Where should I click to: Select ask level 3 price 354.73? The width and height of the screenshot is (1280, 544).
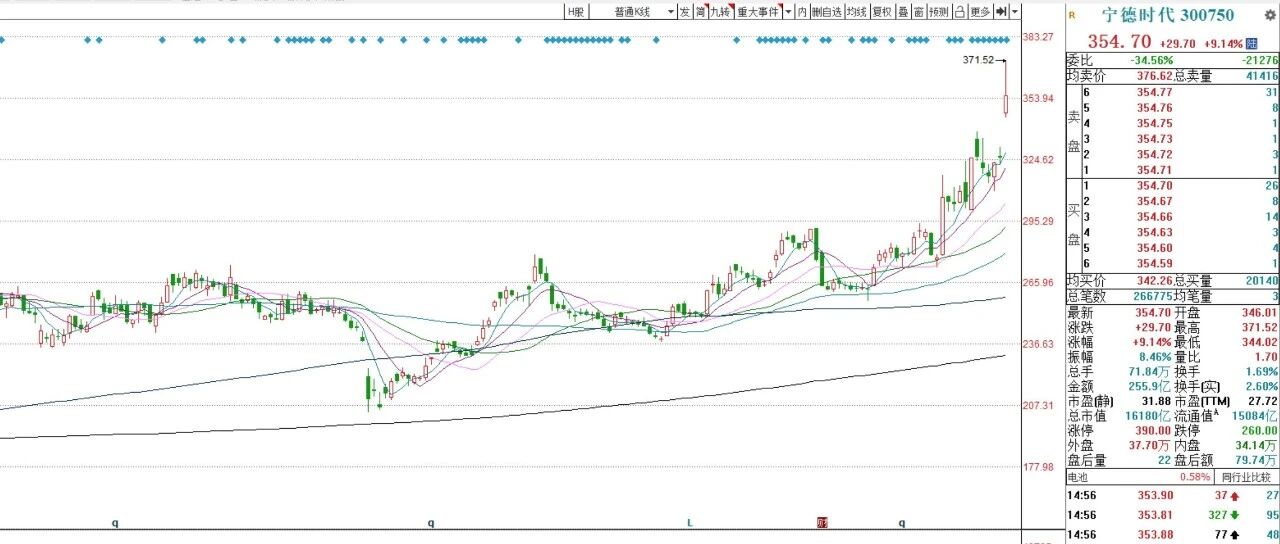(x=1155, y=139)
